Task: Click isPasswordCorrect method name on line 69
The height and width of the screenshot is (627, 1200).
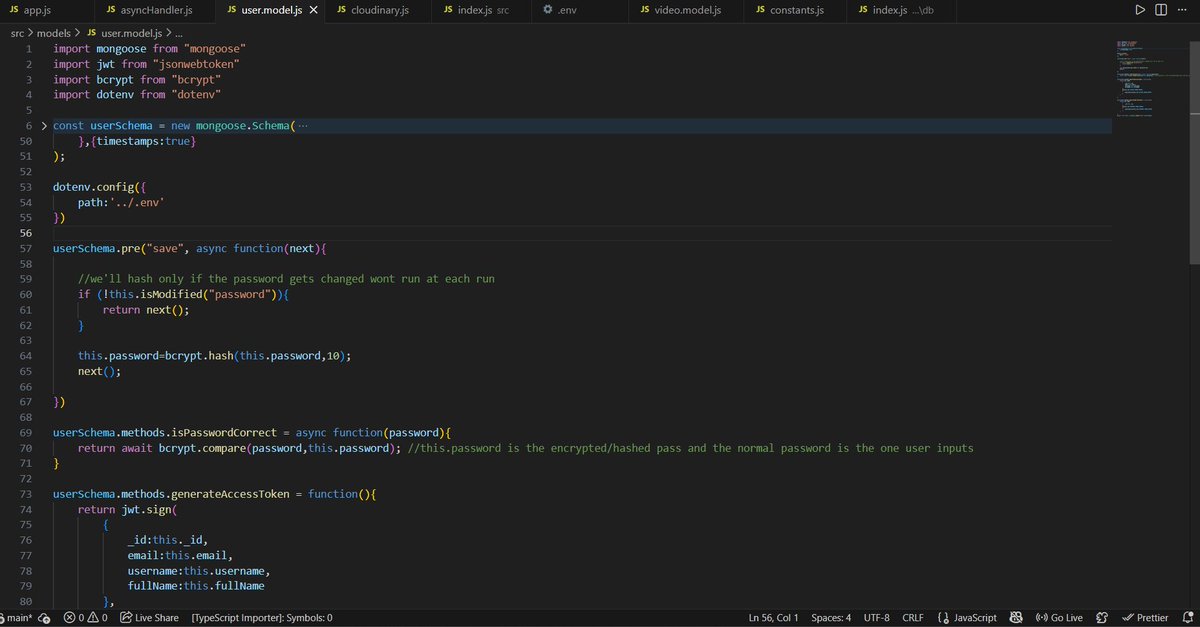Action: tap(226, 432)
